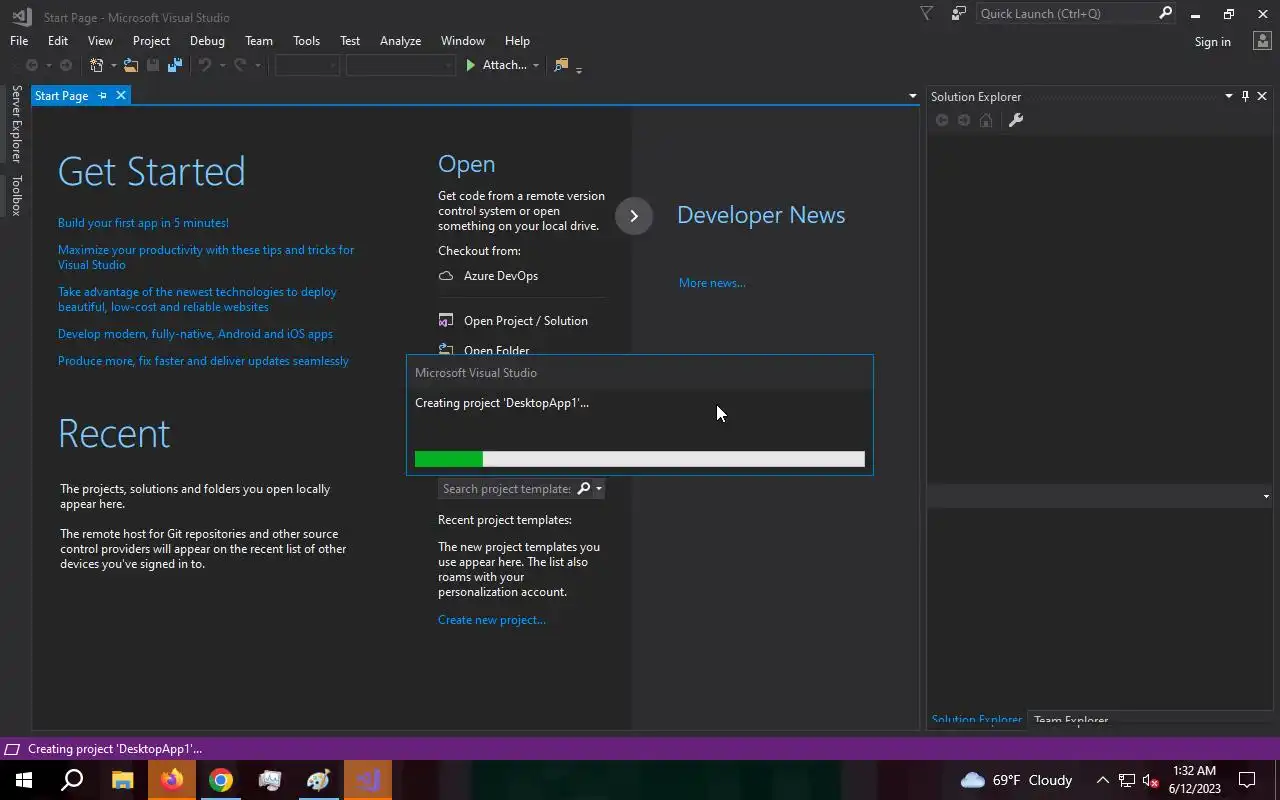Collapse Developer News with the round arrow
1280x800 pixels.
click(x=634, y=216)
